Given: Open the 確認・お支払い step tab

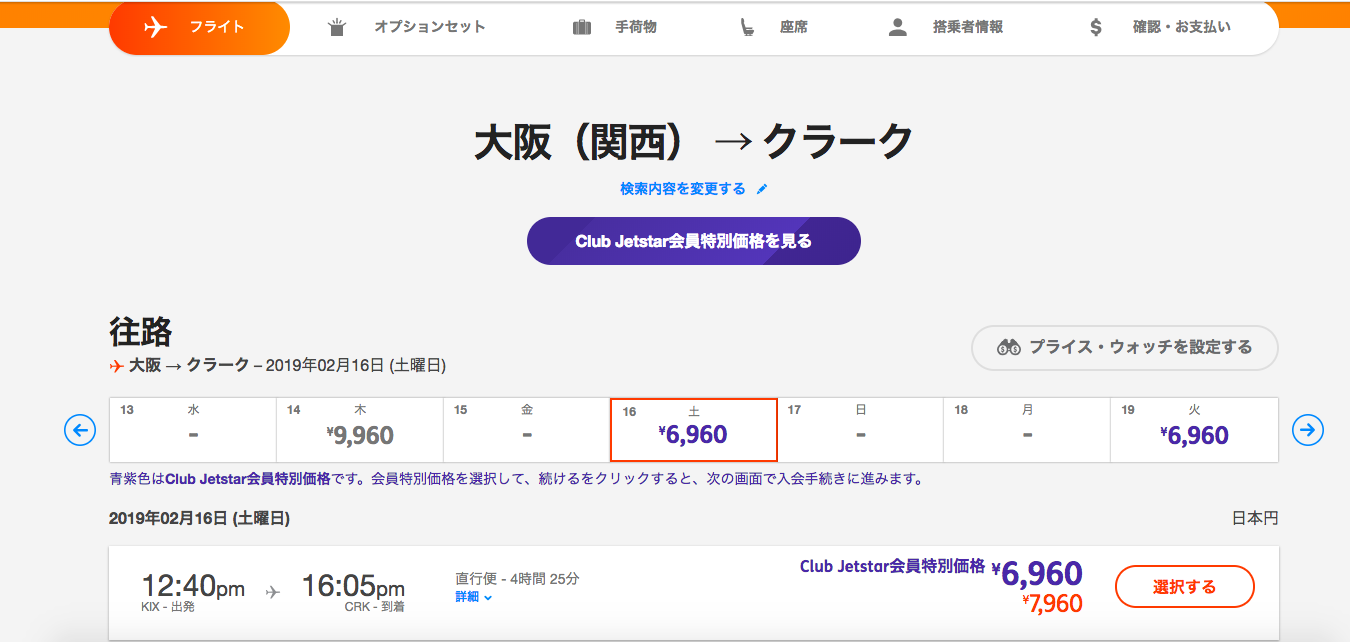Looking at the screenshot, I should 1160,27.
